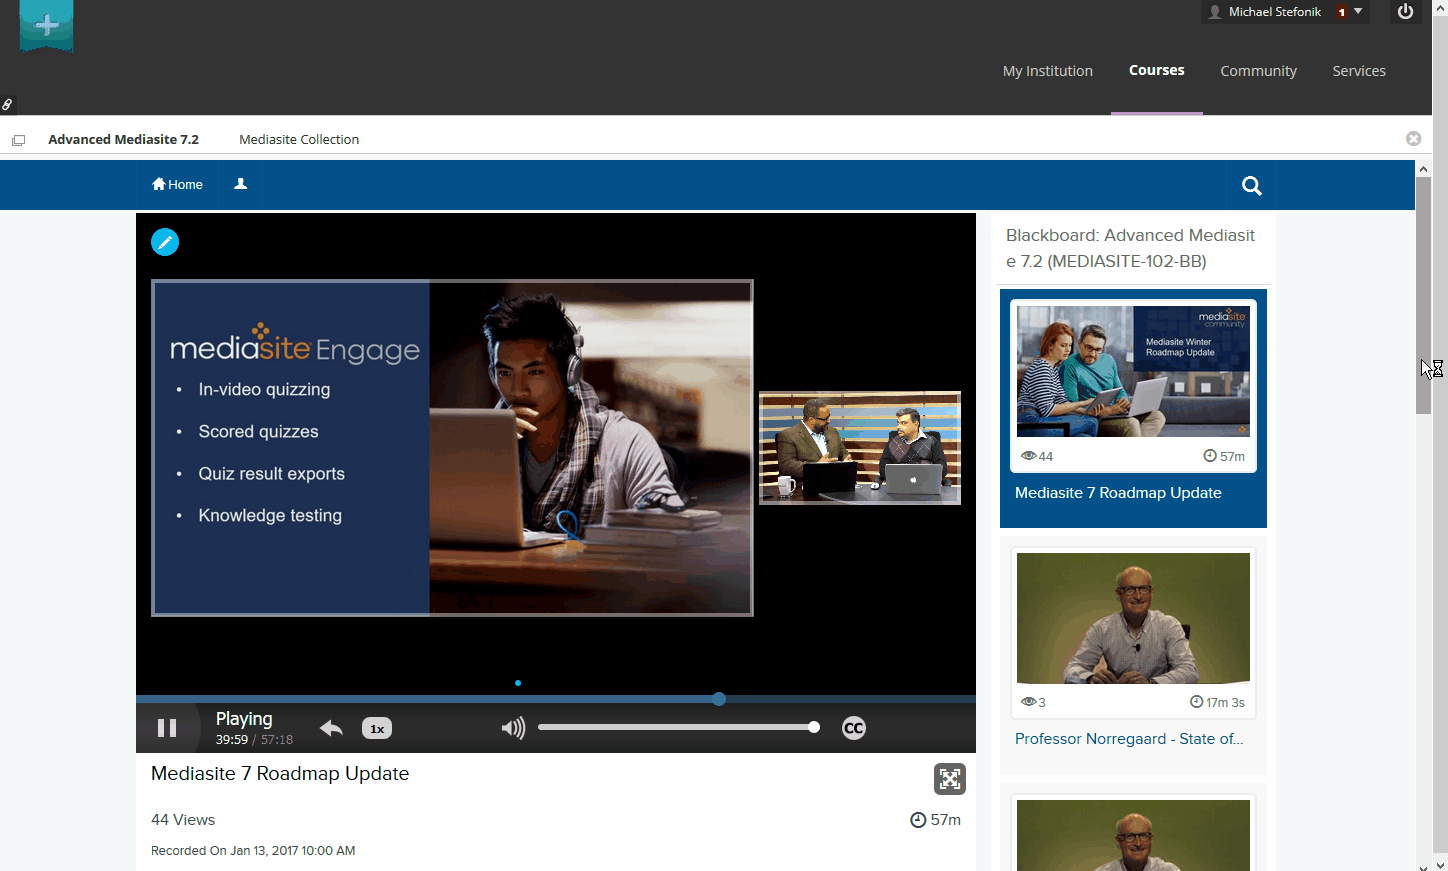Open the Professor Norregaard video thumbnail
The height and width of the screenshot is (871, 1448).
point(1133,618)
